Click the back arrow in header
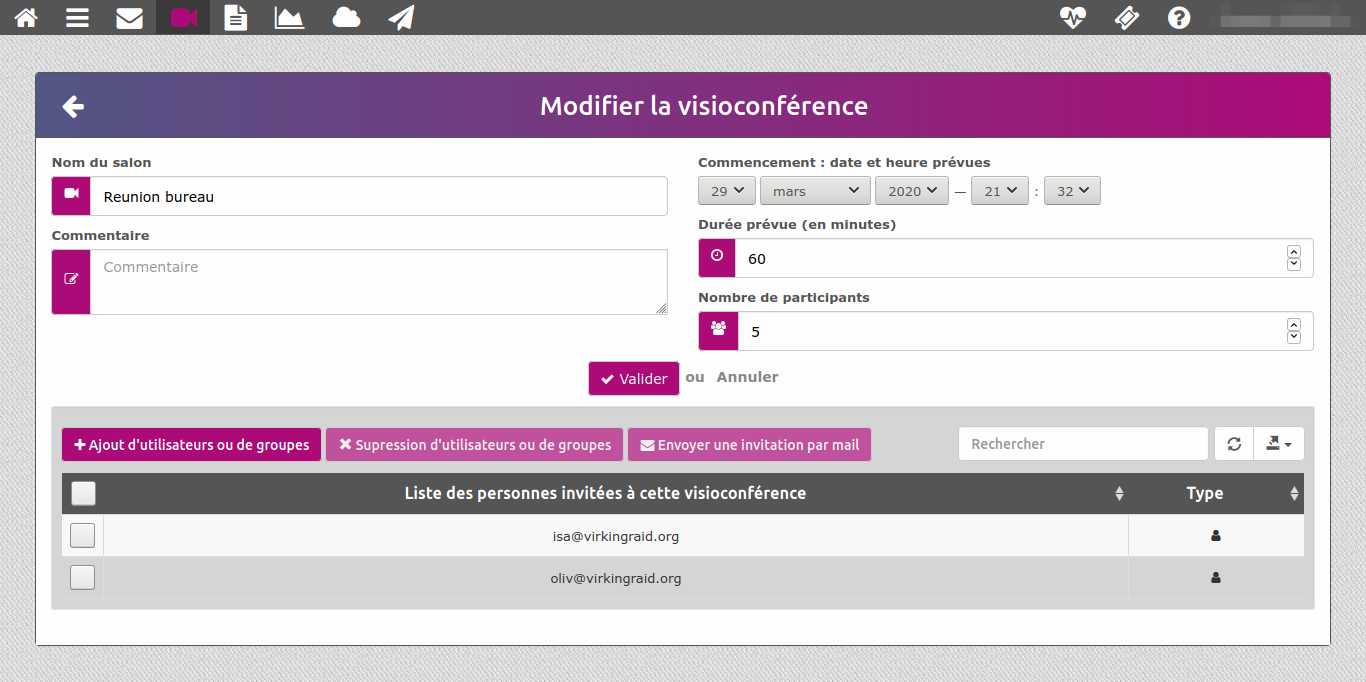The height and width of the screenshot is (682, 1366). click(x=73, y=106)
